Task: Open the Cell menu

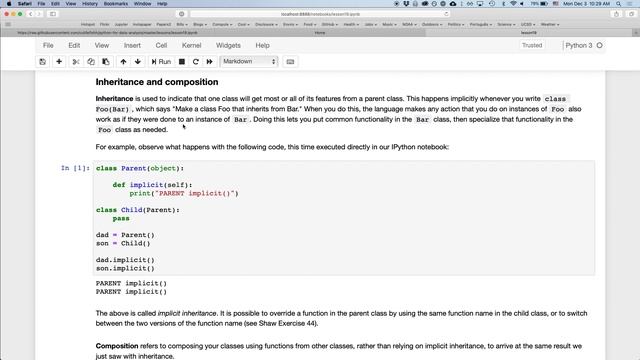Action: click(x=161, y=45)
